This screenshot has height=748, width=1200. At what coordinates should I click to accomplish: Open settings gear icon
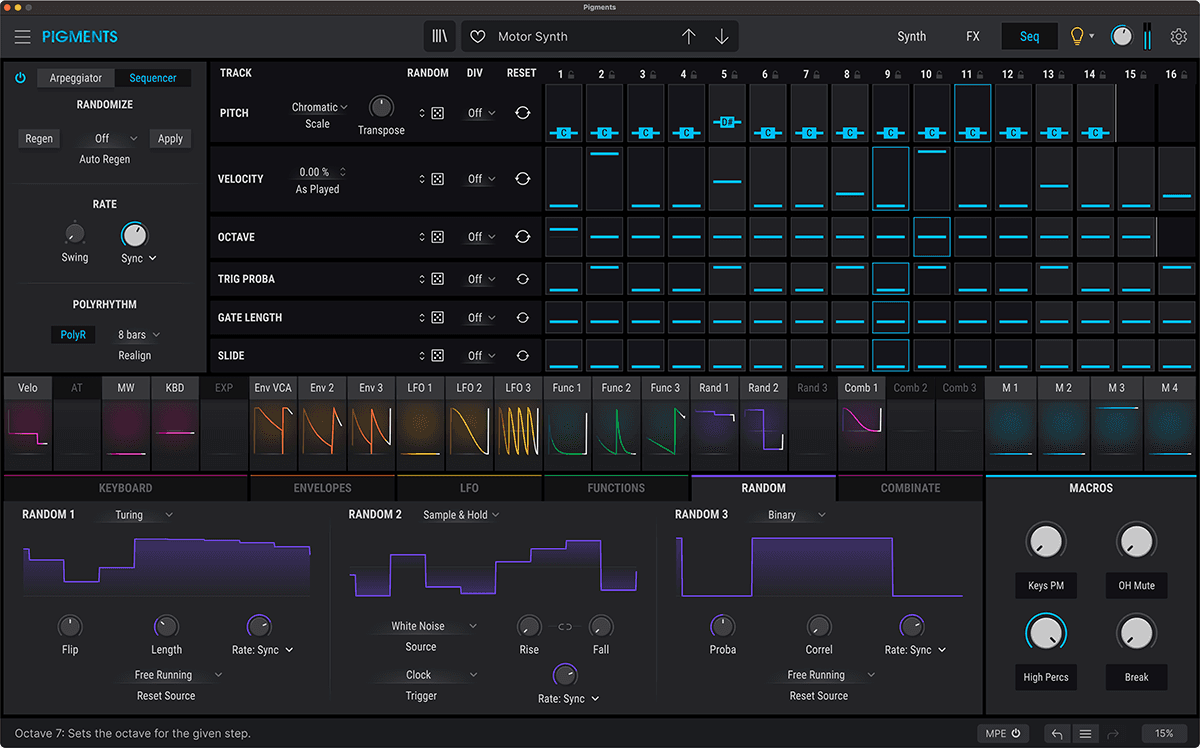pos(1179,37)
